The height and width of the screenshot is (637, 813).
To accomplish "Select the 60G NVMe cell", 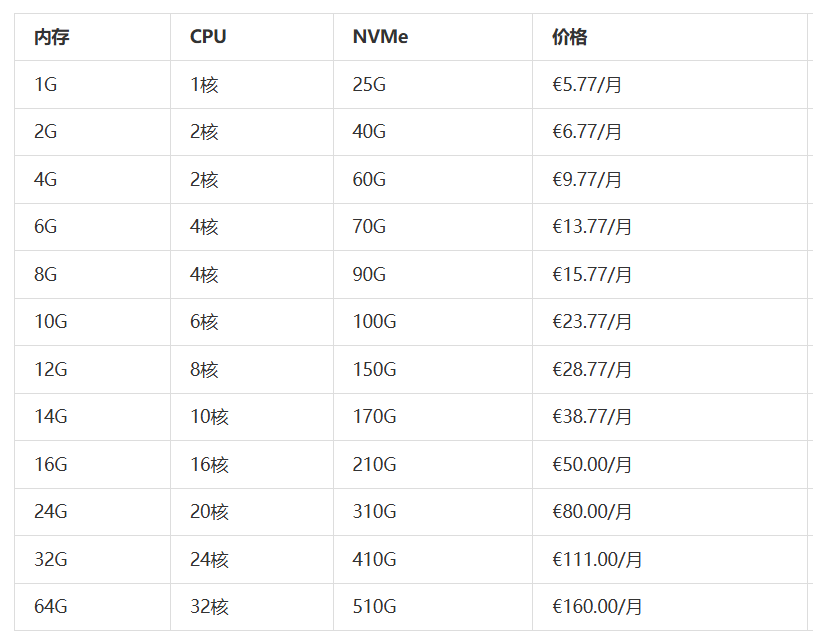I will [369, 180].
